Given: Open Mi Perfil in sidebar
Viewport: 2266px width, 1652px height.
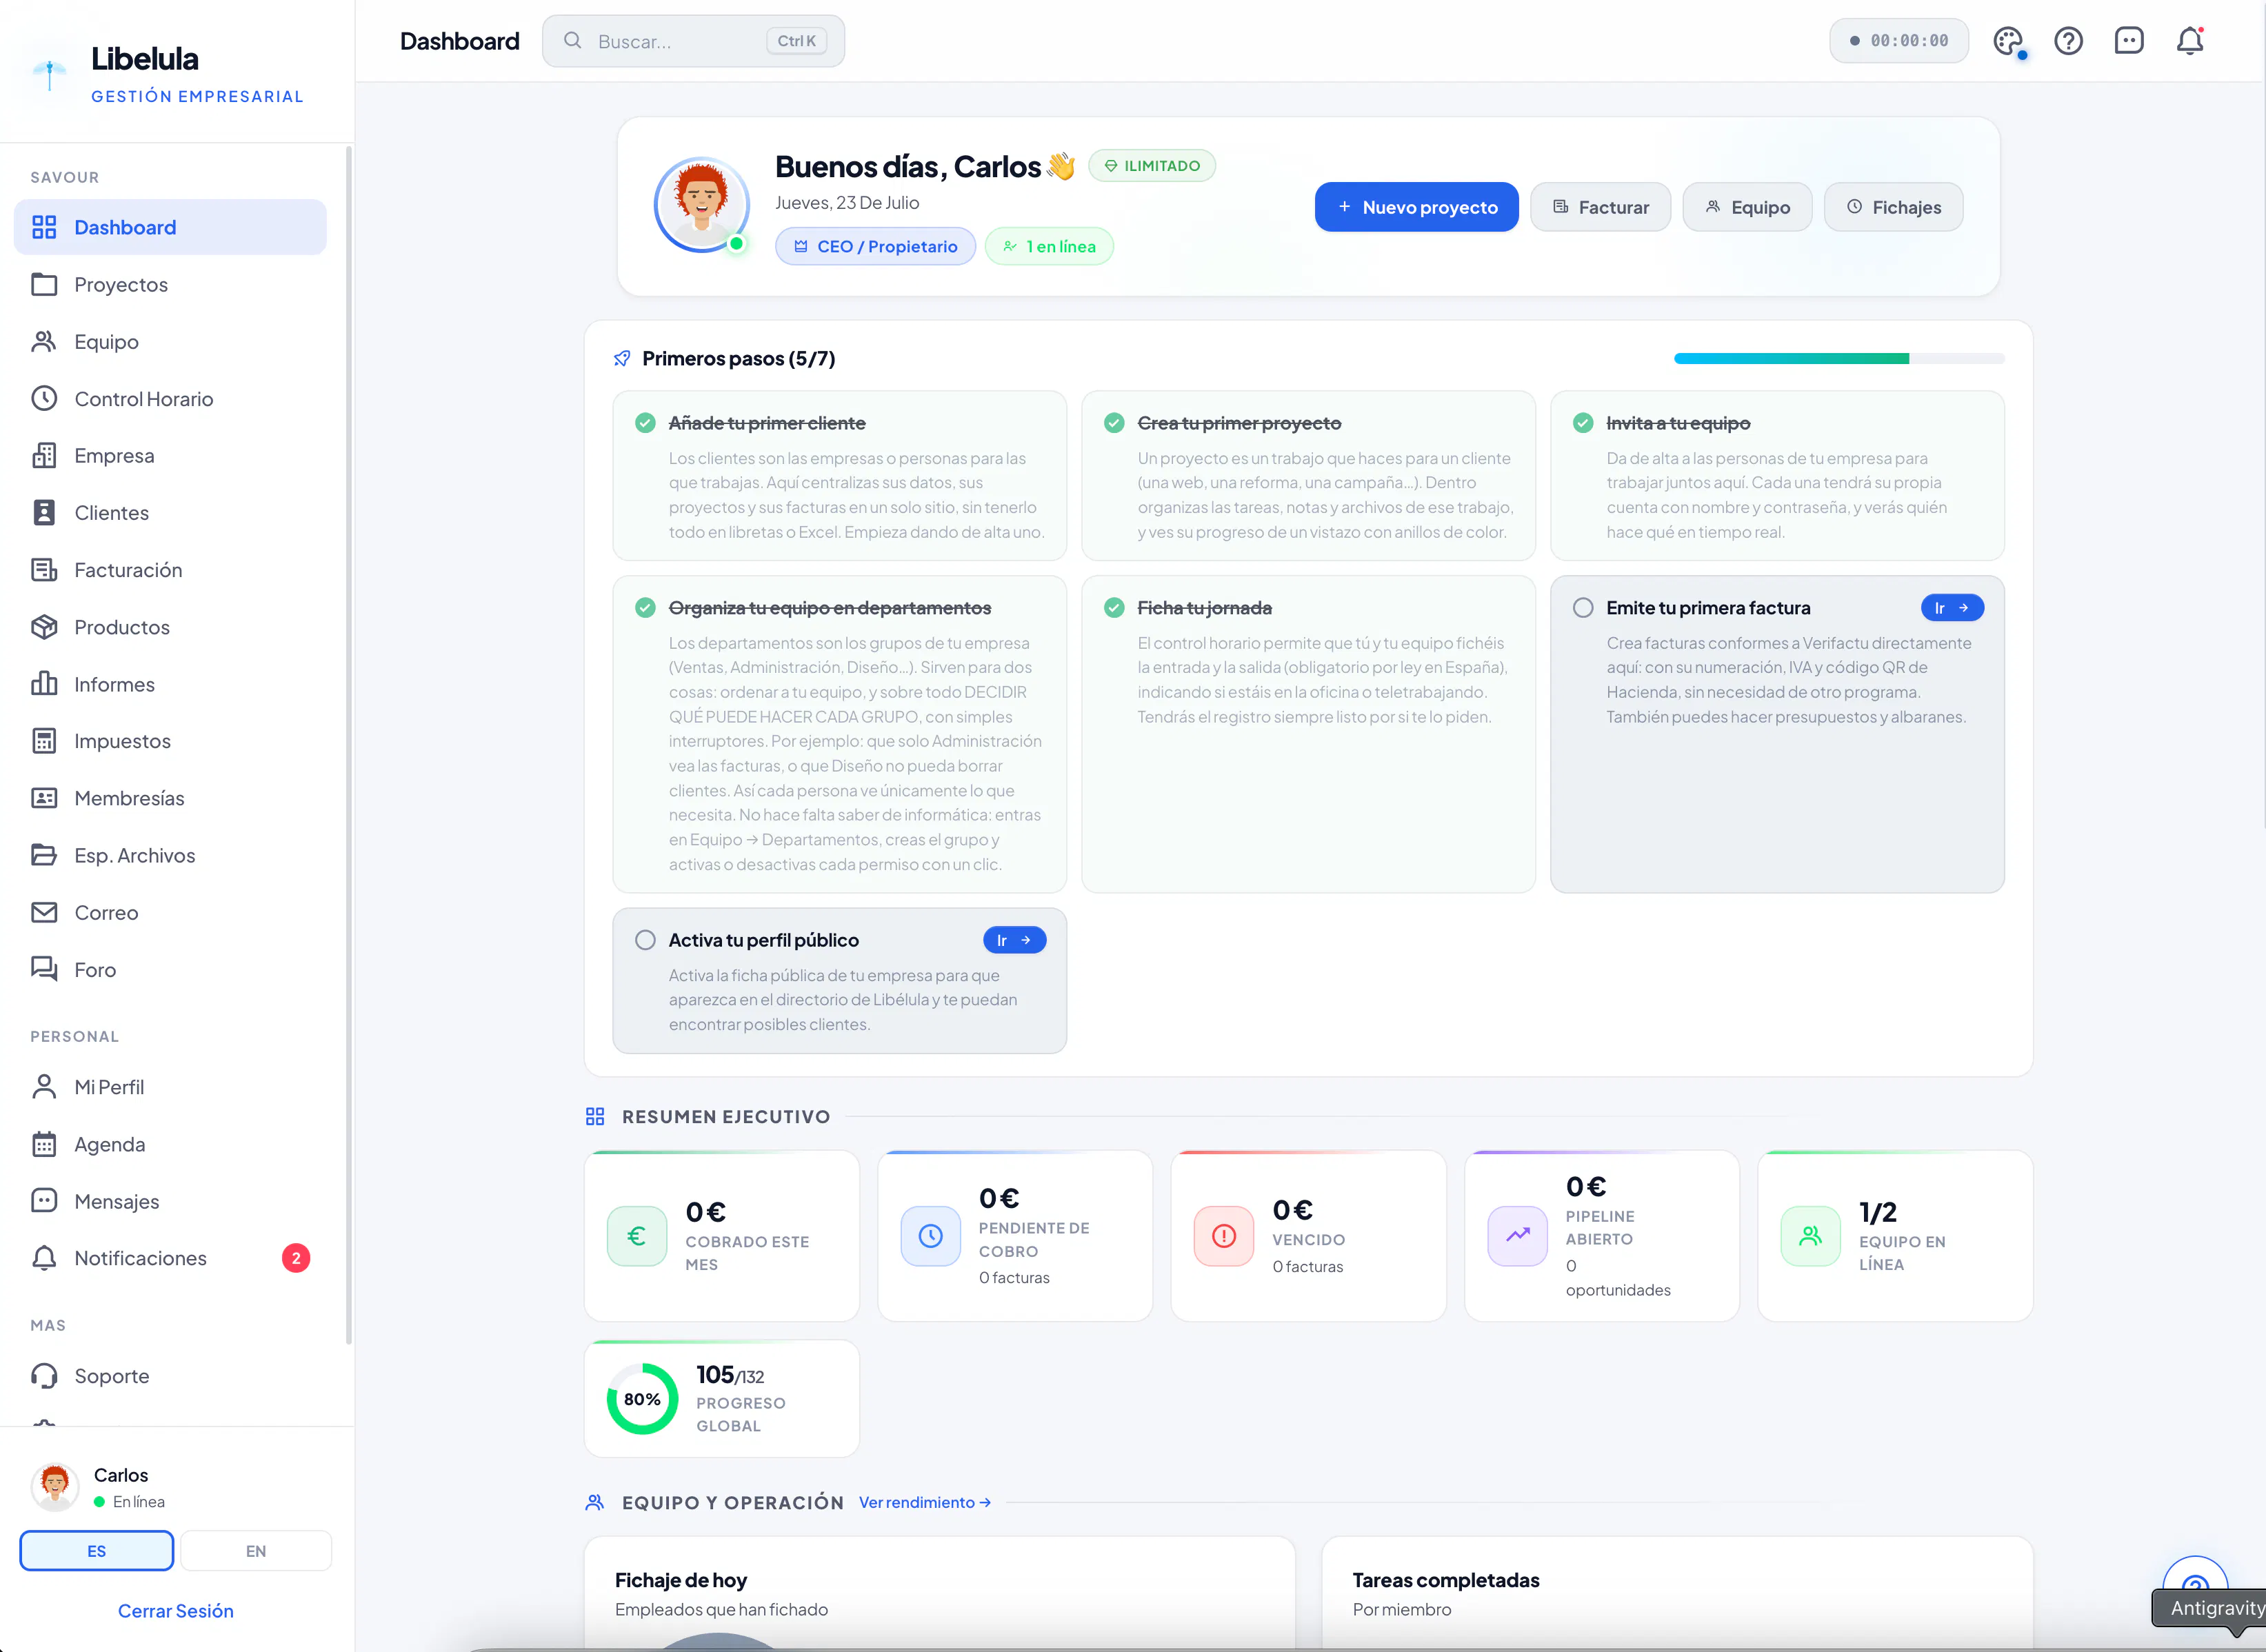Looking at the screenshot, I should click(170, 1087).
